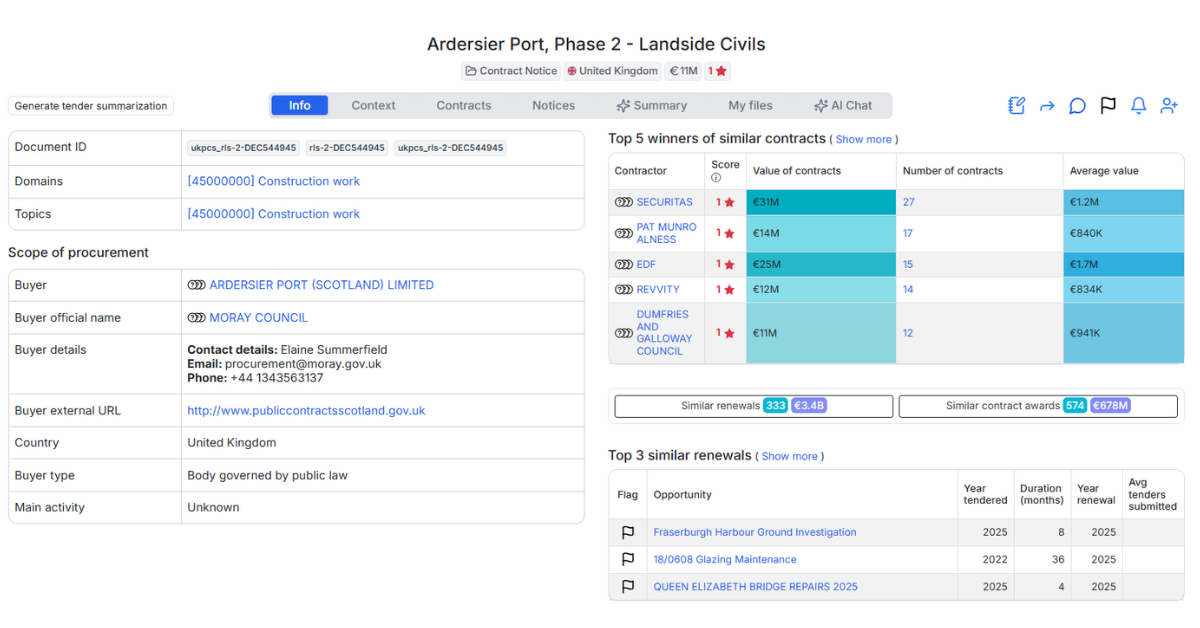
Task: Toggle flag for 18/0608 Glazing Maintenance row
Action: (628, 560)
